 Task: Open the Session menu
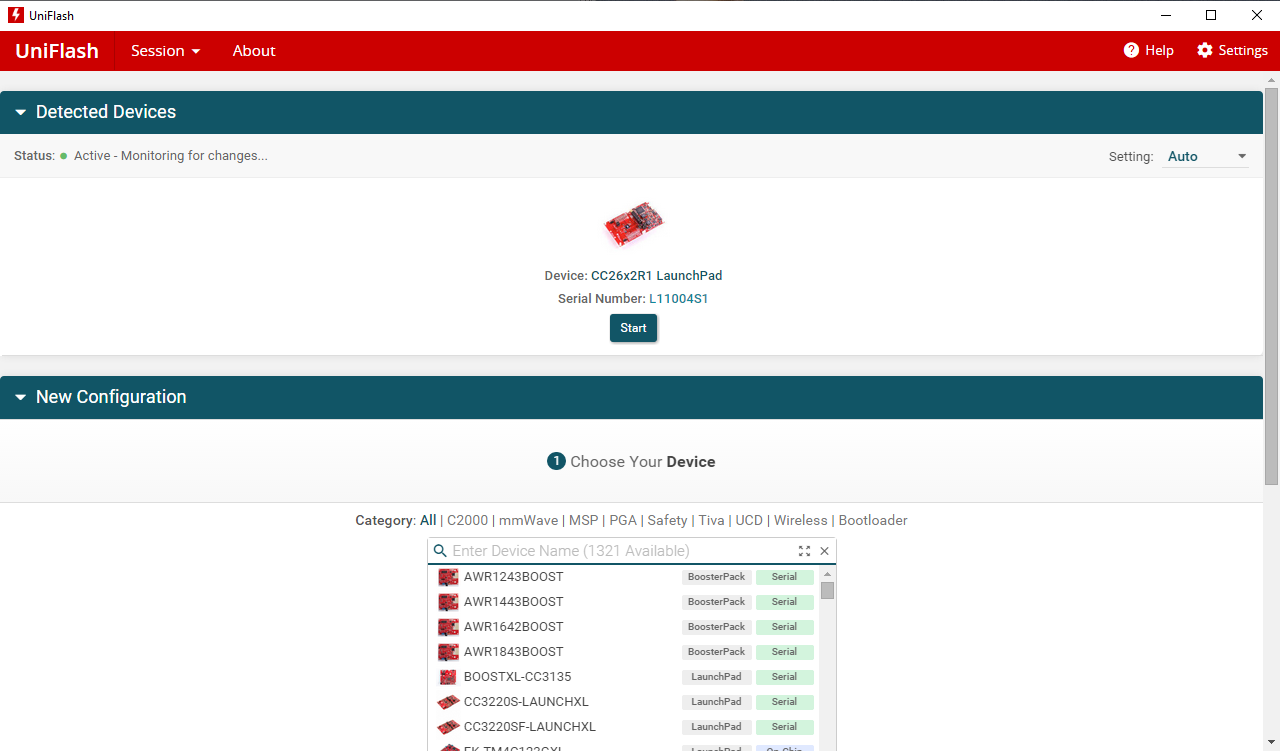click(164, 50)
